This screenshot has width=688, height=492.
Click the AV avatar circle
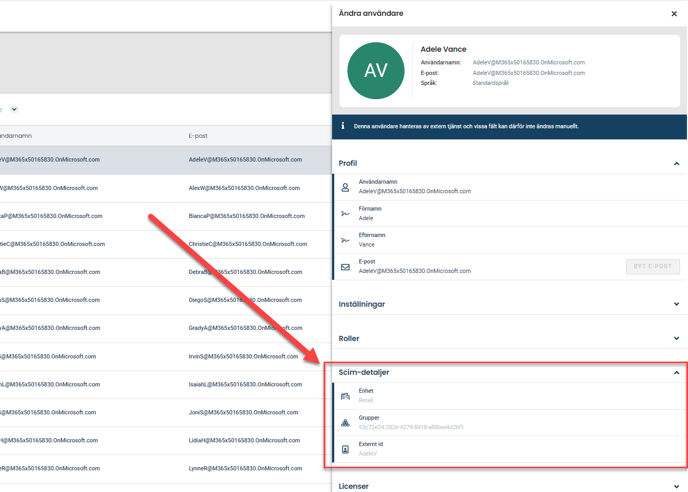pos(376,70)
